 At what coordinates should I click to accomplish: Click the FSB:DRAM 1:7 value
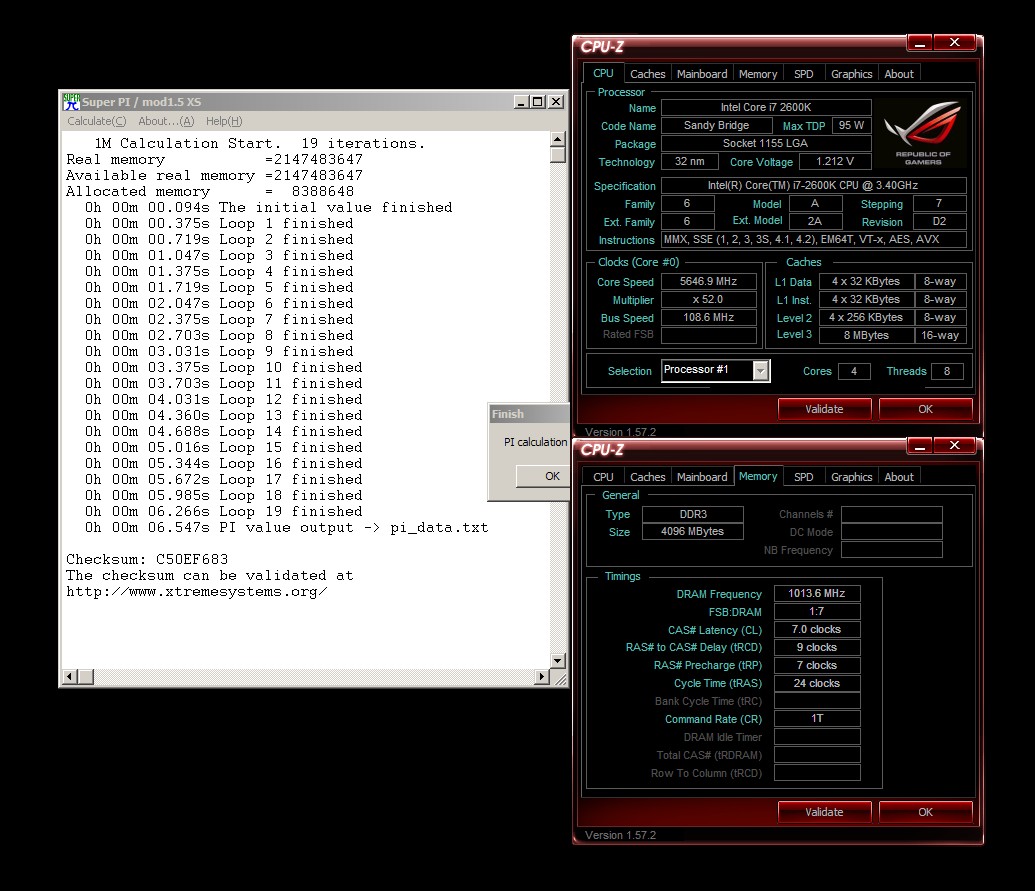click(817, 611)
